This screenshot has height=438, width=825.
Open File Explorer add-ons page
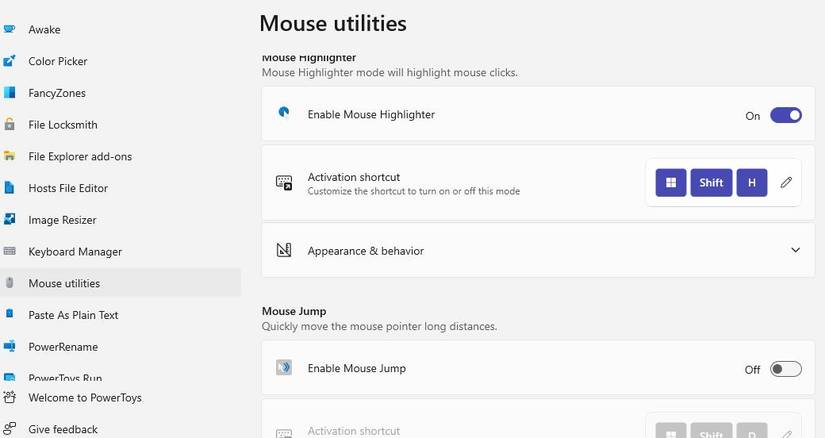(x=80, y=157)
